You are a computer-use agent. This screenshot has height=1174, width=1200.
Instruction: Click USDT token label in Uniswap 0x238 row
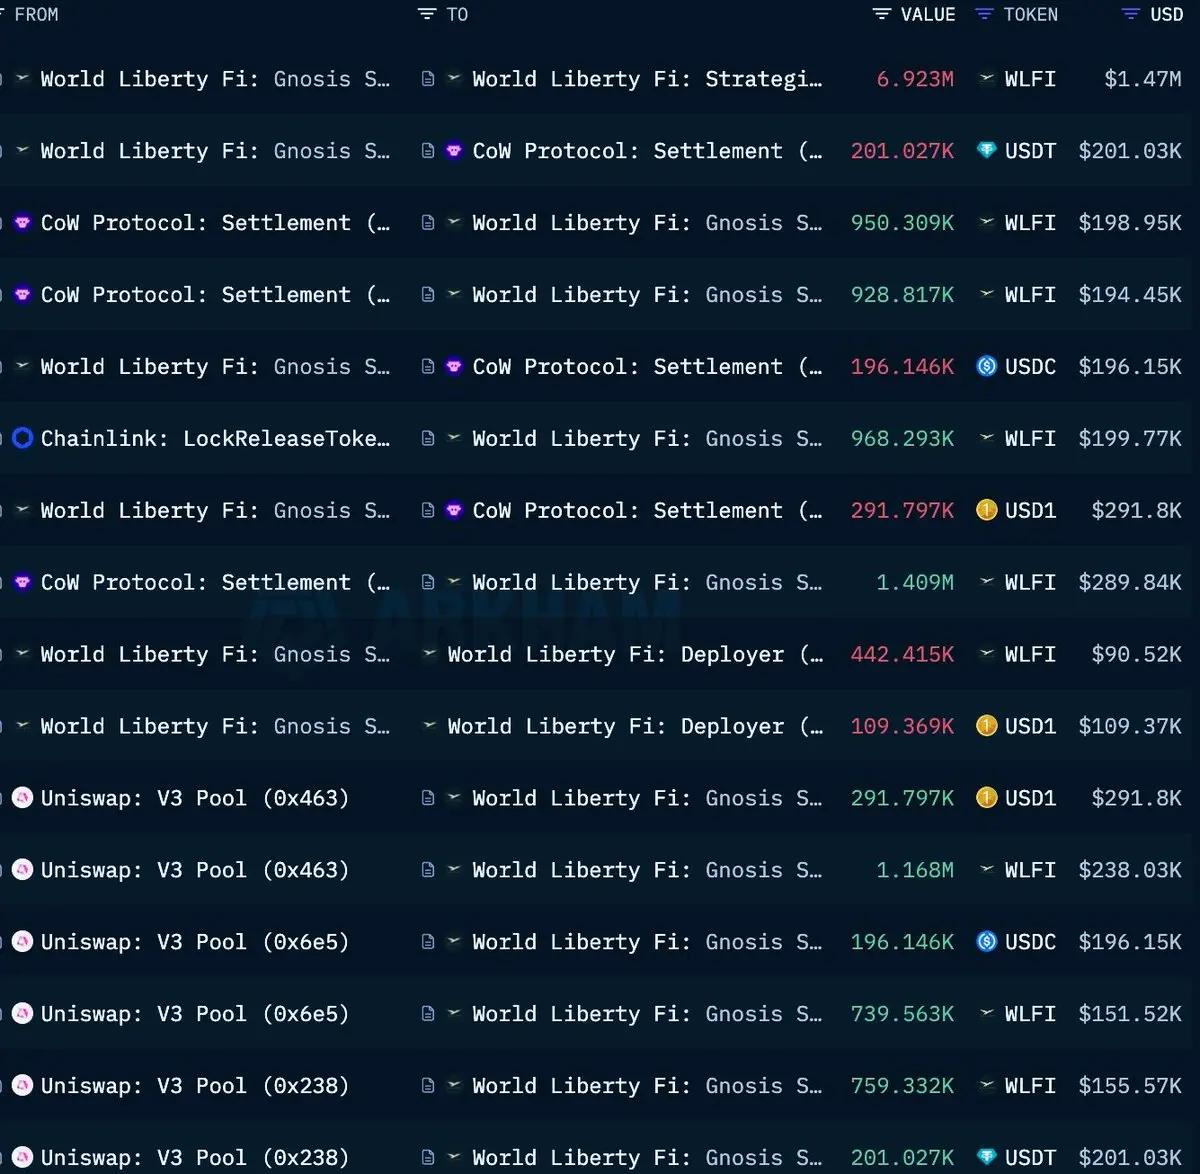[1030, 1158]
